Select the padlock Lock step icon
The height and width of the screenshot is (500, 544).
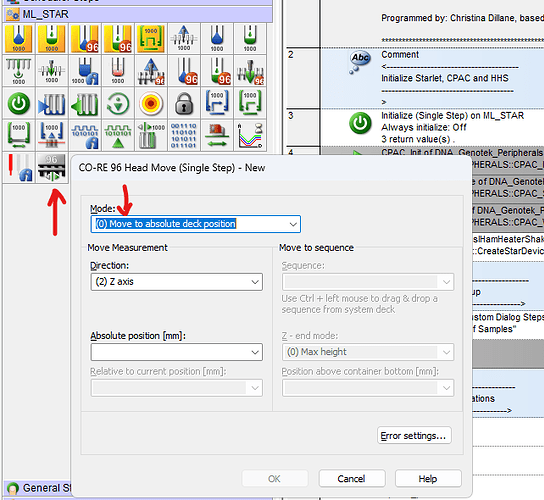click(x=184, y=103)
